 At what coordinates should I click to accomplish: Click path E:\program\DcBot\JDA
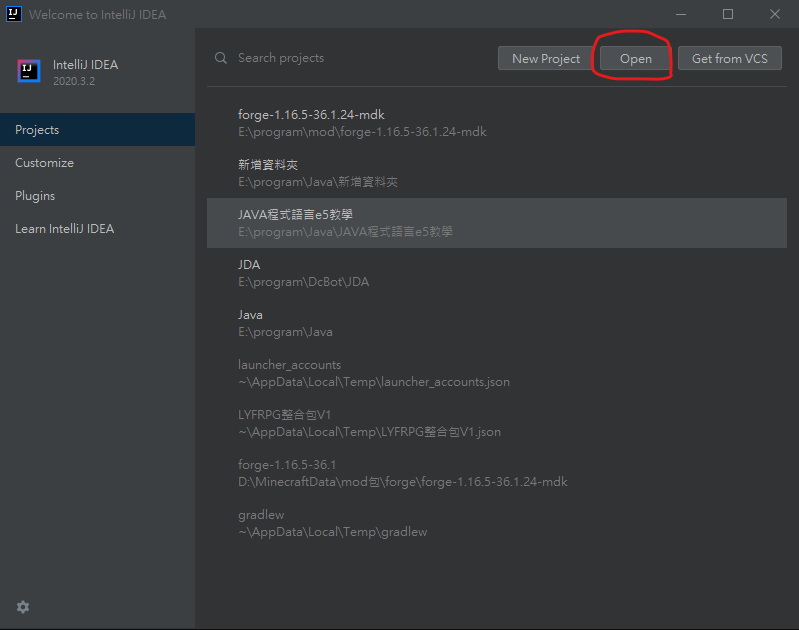(x=303, y=282)
